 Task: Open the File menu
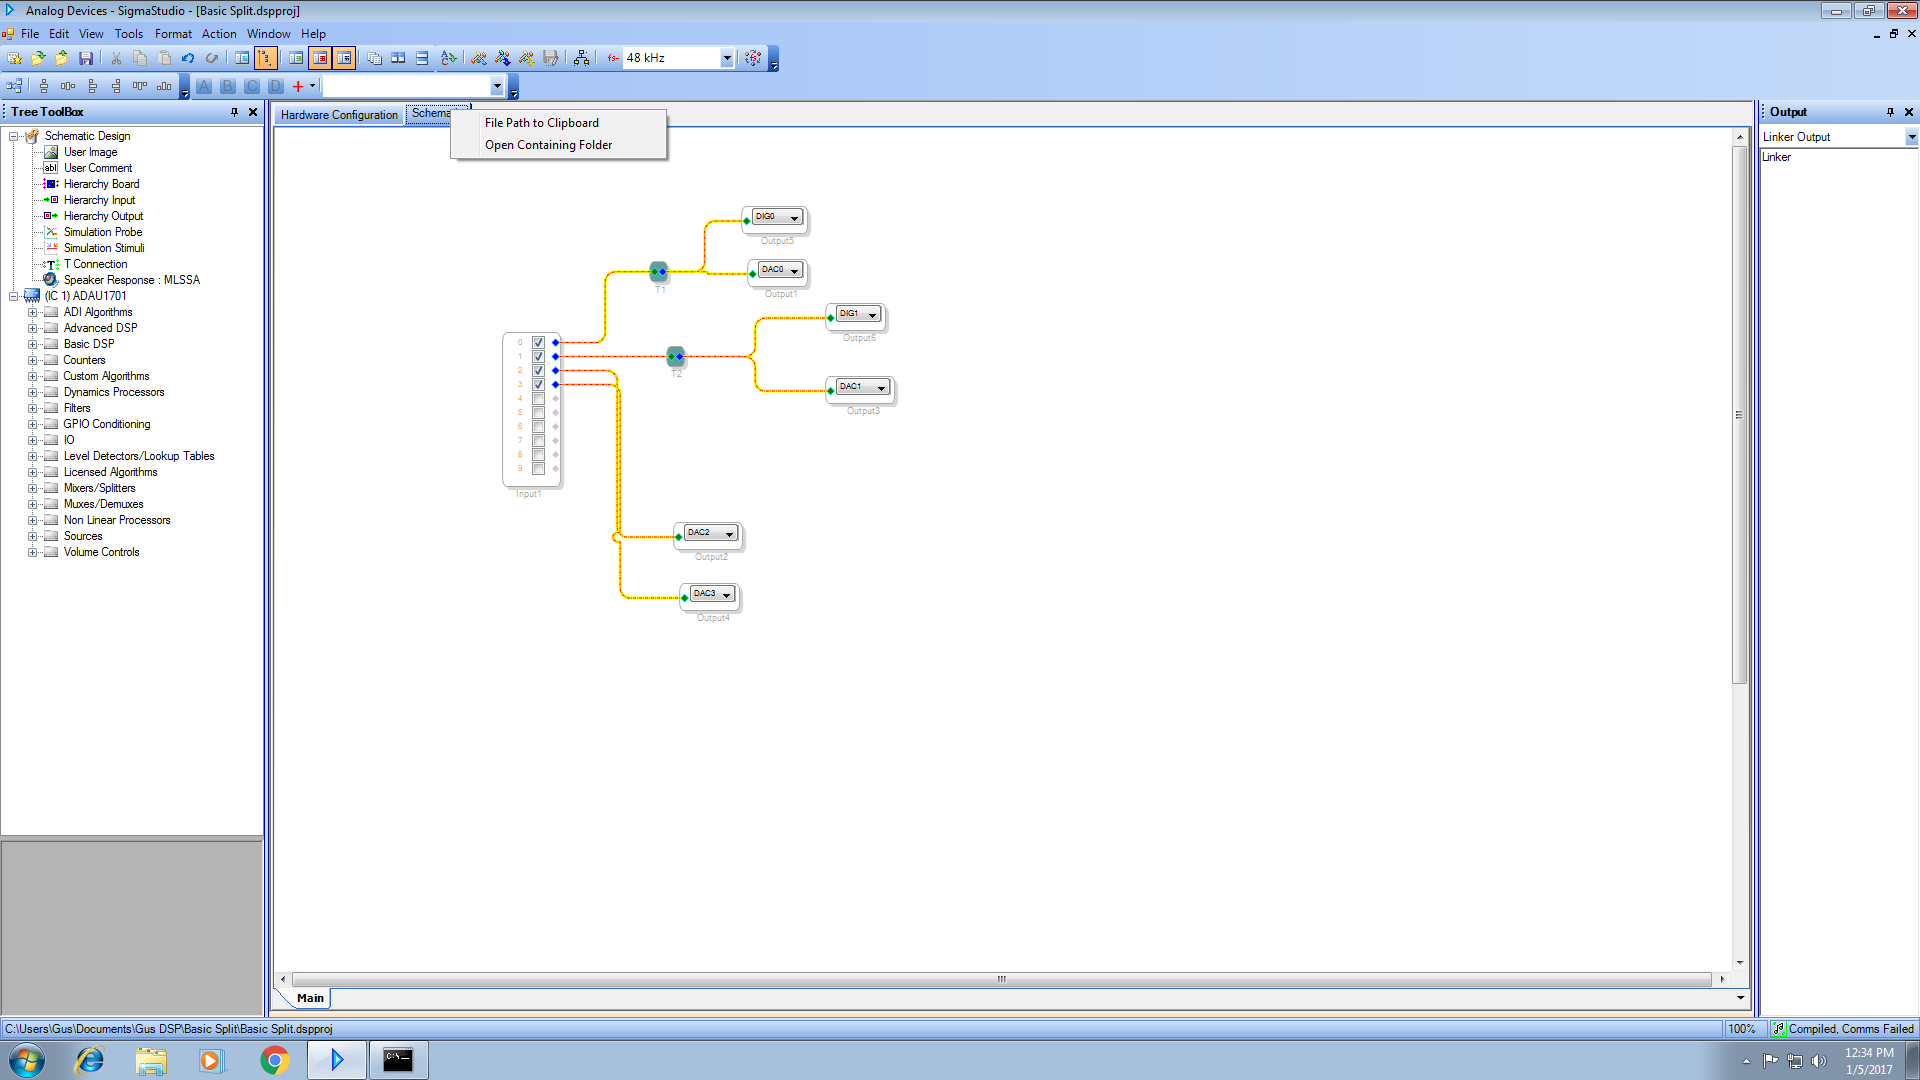pyautogui.click(x=30, y=34)
